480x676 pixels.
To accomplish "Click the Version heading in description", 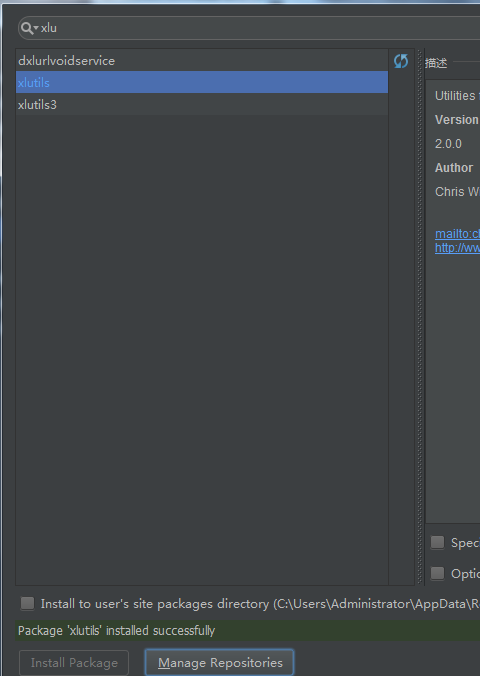I will (457, 120).
